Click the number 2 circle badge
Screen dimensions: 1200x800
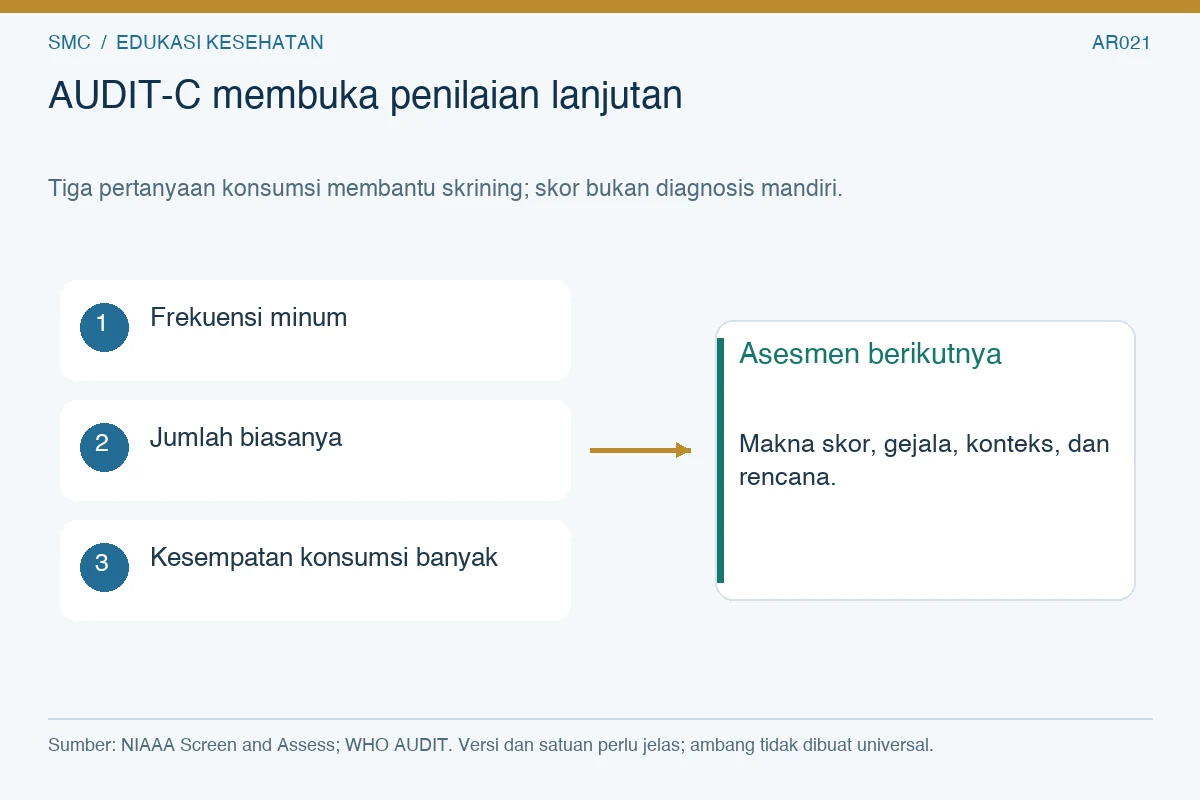(104, 447)
